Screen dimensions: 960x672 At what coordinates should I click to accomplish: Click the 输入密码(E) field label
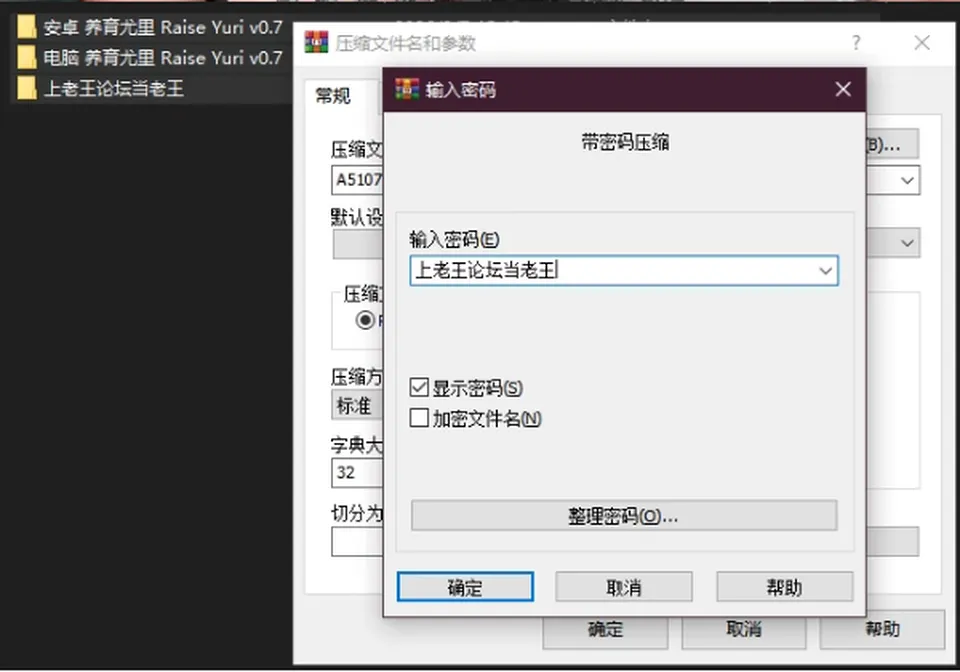(454, 239)
